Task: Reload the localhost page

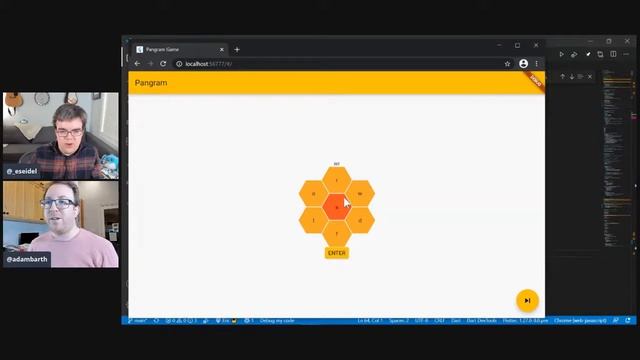Action: 163,64
